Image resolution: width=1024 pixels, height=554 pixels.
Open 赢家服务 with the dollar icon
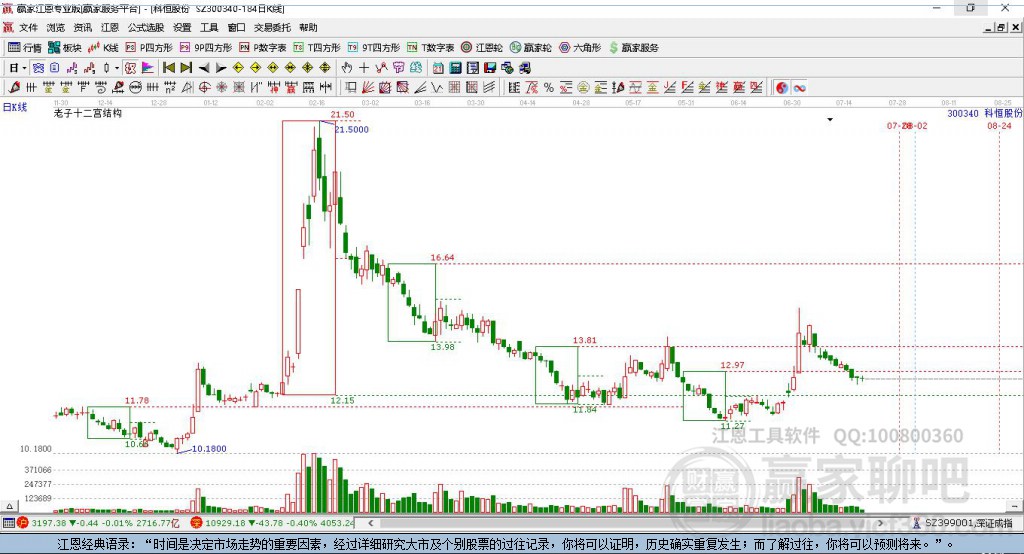[633, 48]
